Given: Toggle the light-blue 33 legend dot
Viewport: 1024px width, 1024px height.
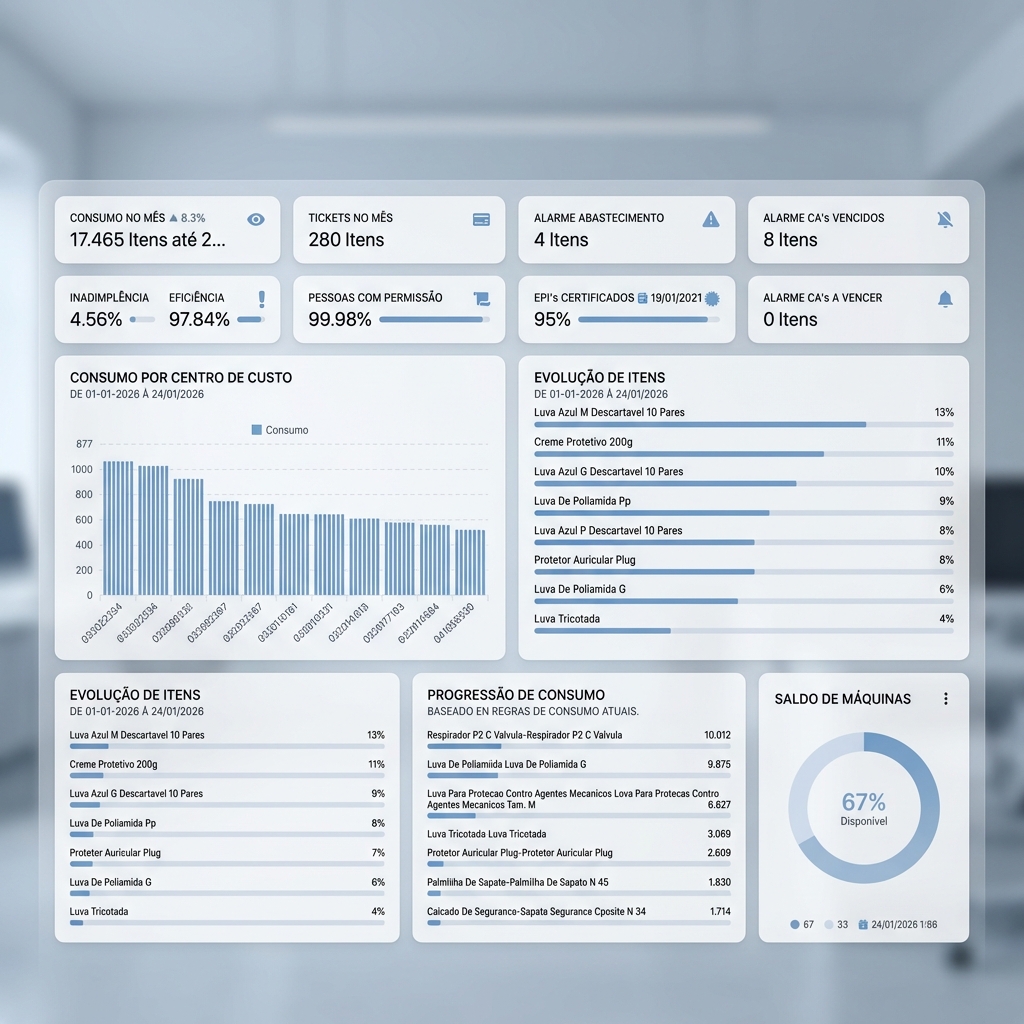Looking at the screenshot, I should [830, 925].
